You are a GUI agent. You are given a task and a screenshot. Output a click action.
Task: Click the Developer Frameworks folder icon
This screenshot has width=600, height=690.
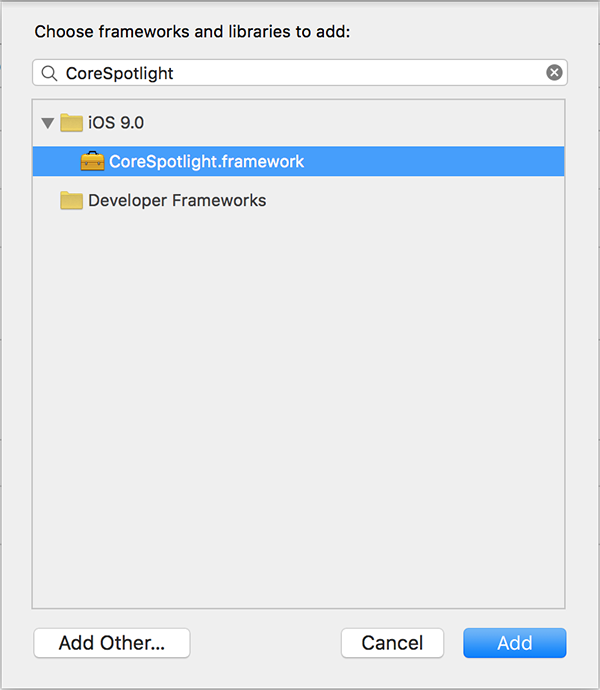[71, 200]
